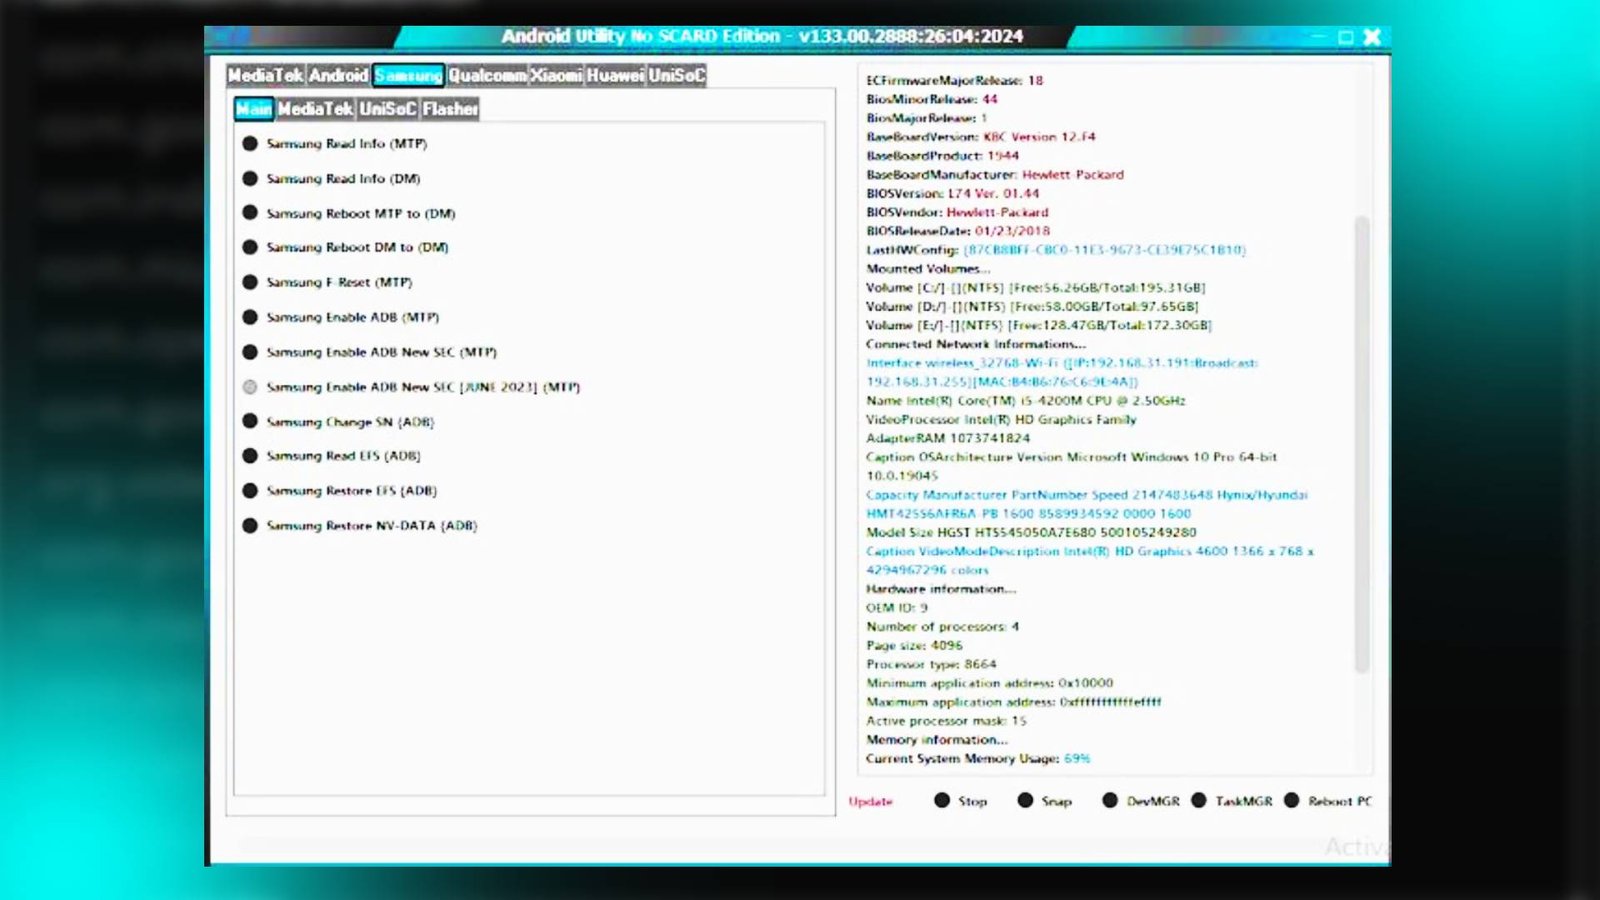Screen dimensions: 1600x900
Task: Click the Stop icon at the bottom
Action: (x=941, y=800)
